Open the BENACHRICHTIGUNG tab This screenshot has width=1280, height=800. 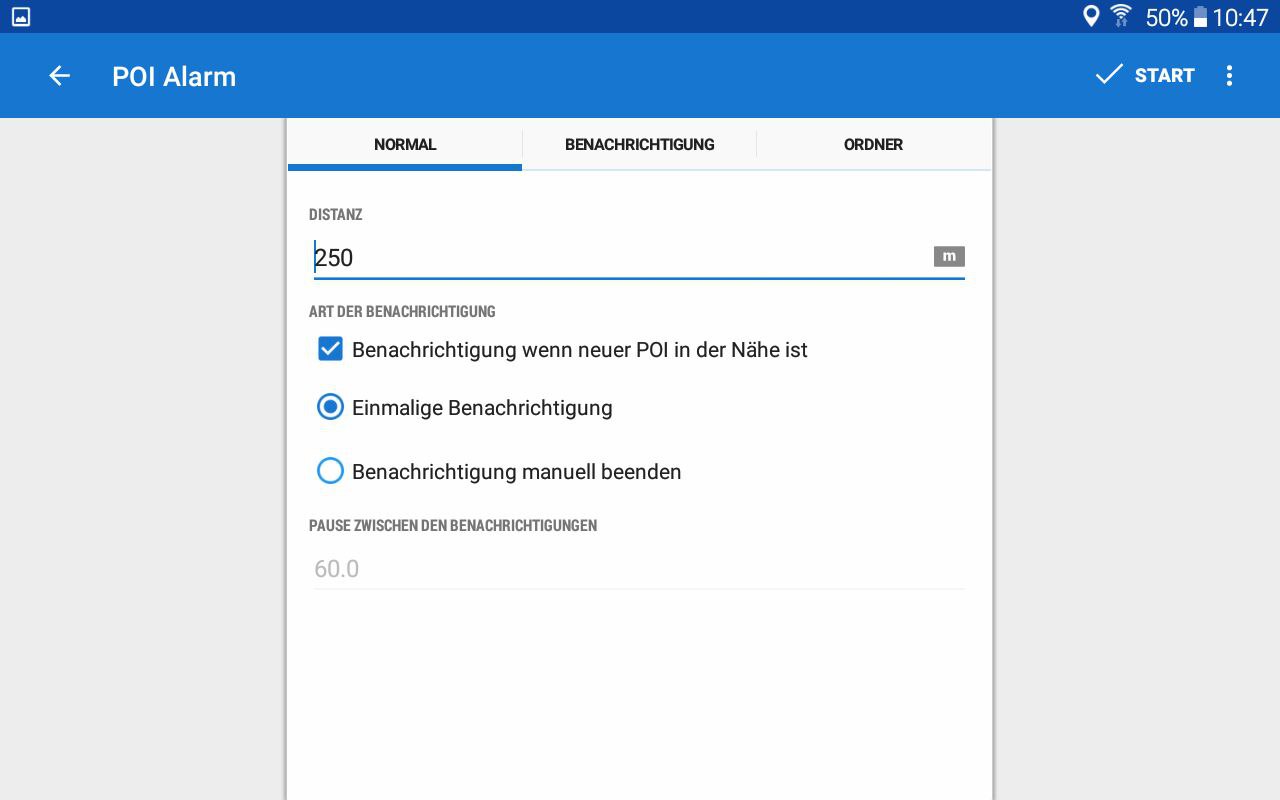pos(639,145)
